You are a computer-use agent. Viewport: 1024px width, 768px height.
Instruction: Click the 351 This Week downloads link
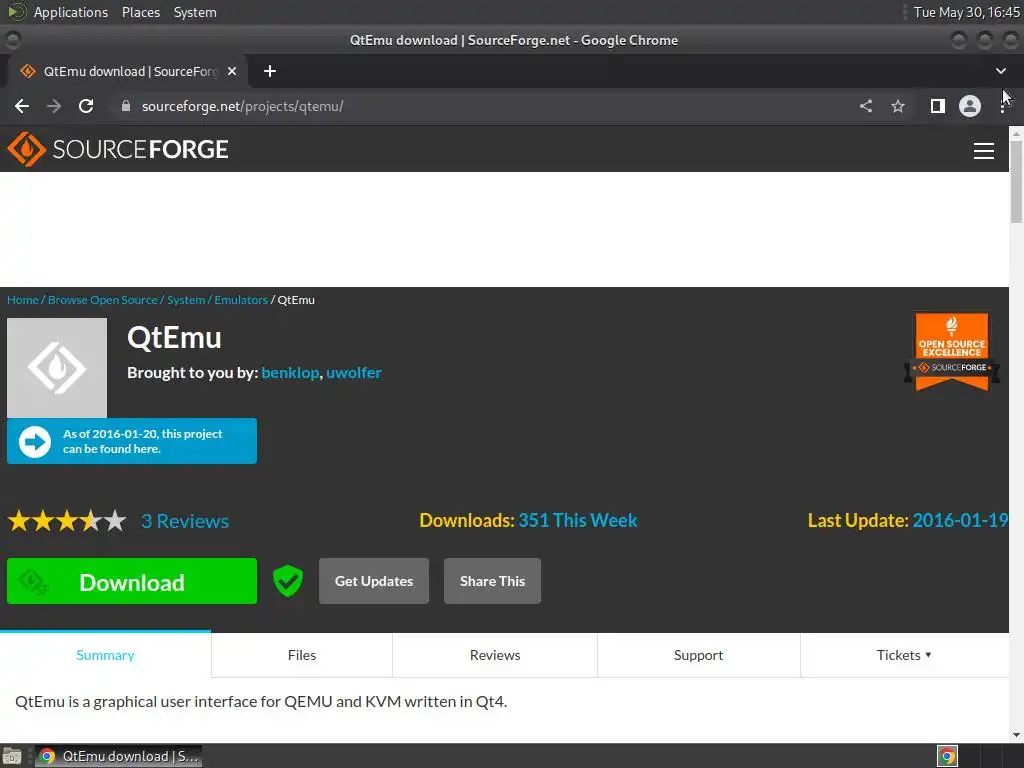pyautogui.click(x=578, y=520)
